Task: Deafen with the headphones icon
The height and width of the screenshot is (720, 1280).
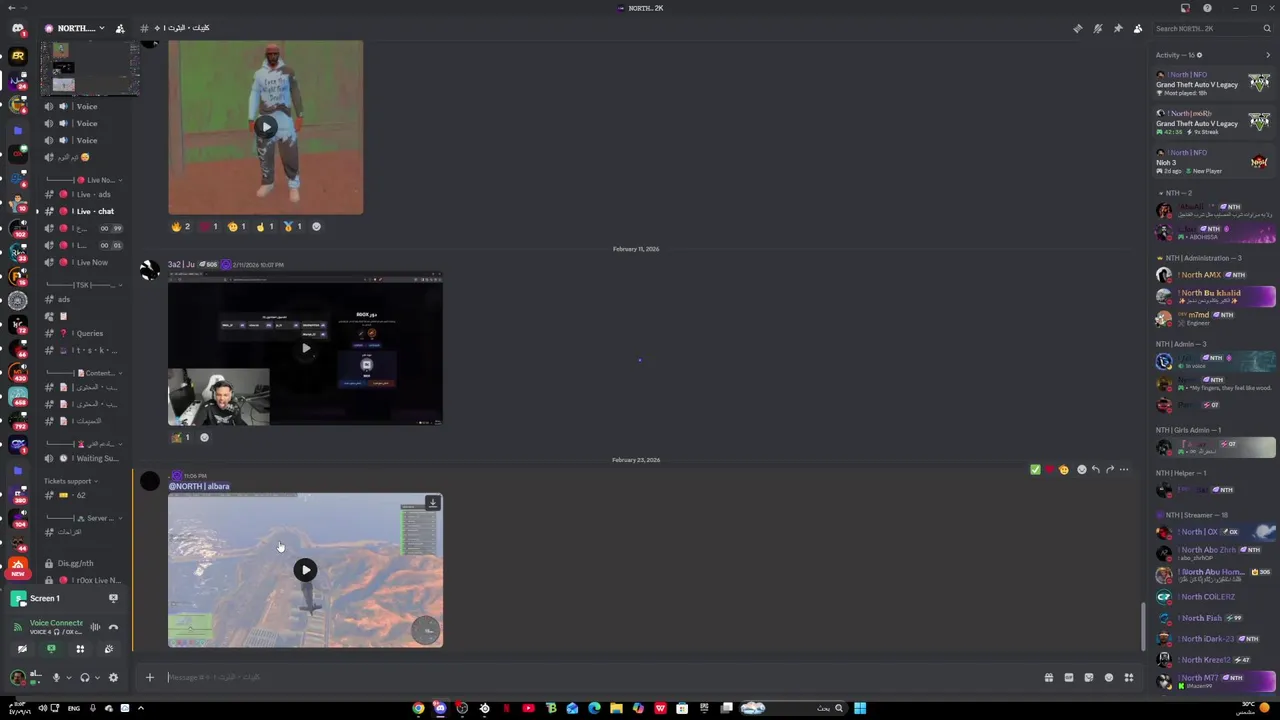Action: coord(85,677)
